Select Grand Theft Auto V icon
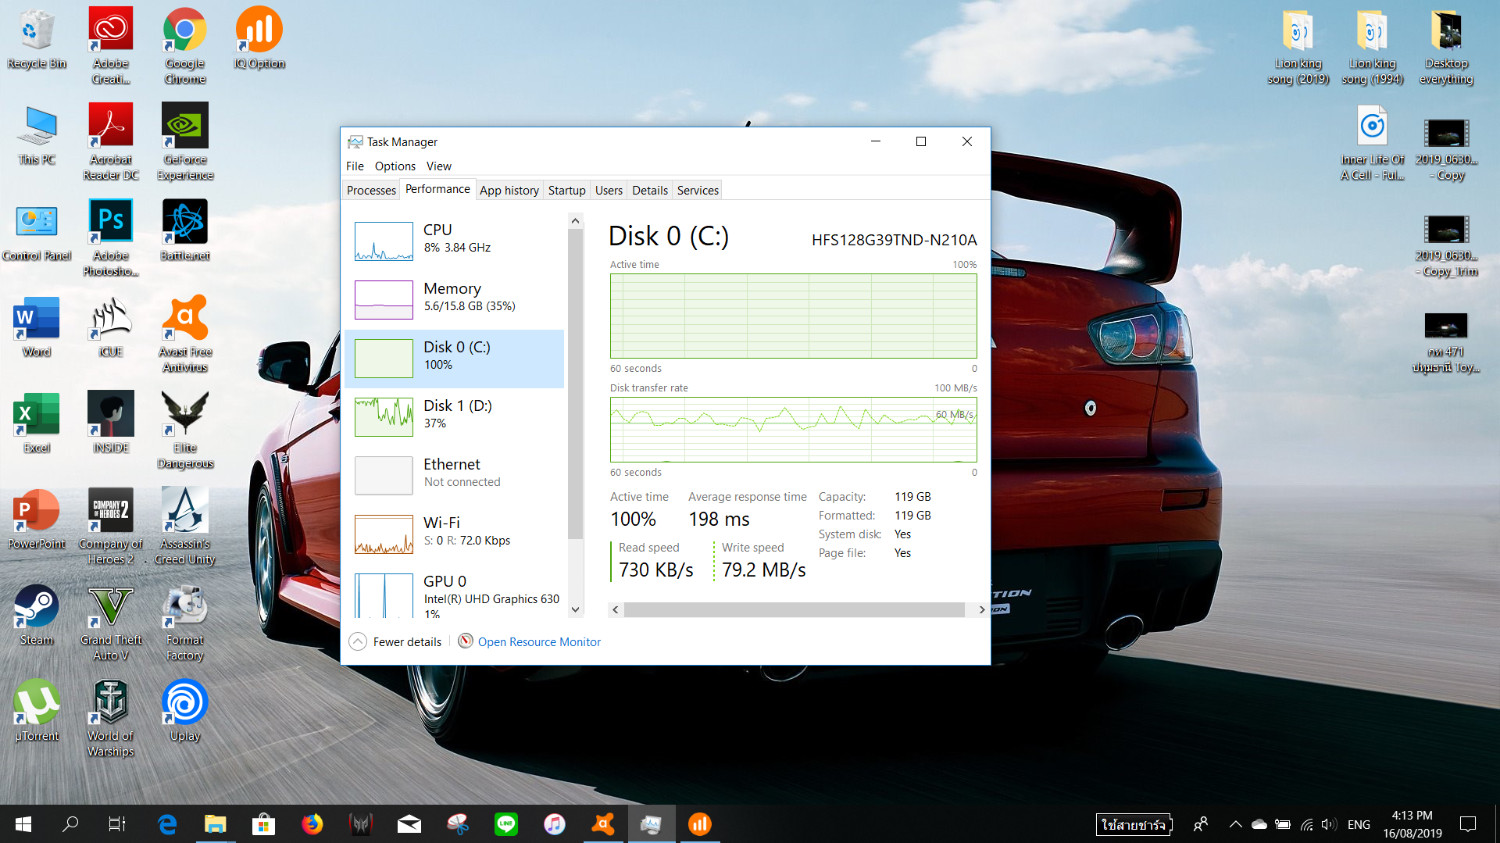Viewport: 1500px width, 843px height. pos(111,622)
